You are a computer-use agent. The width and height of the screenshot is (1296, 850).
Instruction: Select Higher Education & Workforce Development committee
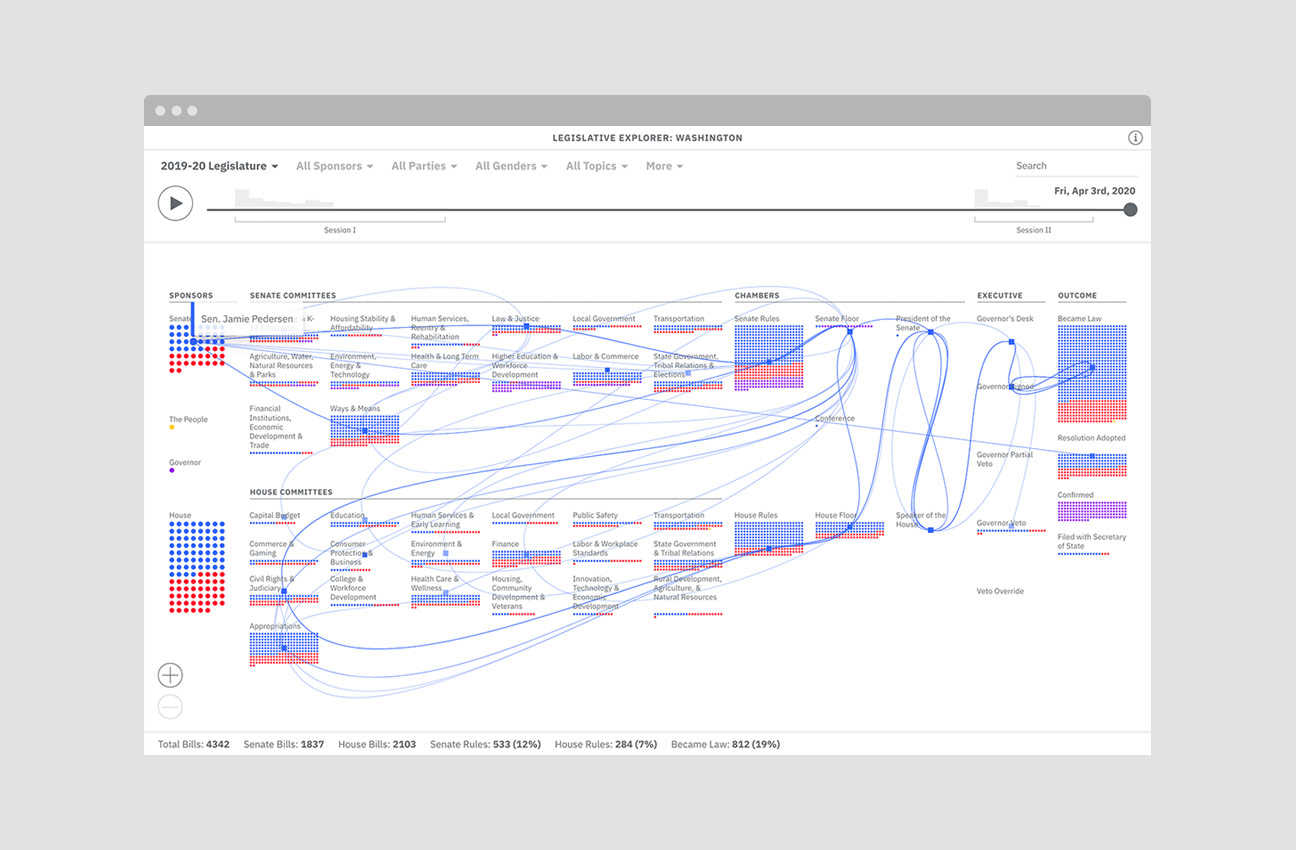click(526, 371)
